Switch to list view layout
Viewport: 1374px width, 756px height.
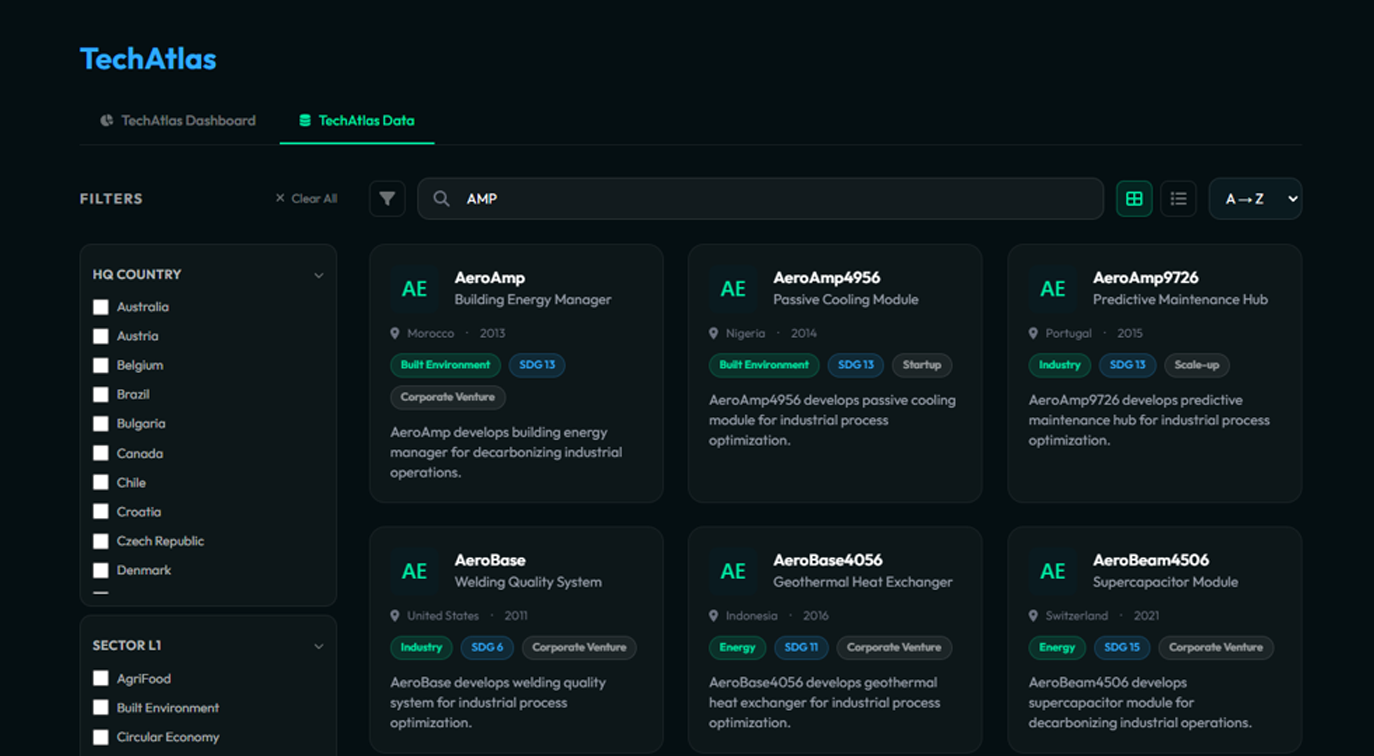tap(1178, 199)
